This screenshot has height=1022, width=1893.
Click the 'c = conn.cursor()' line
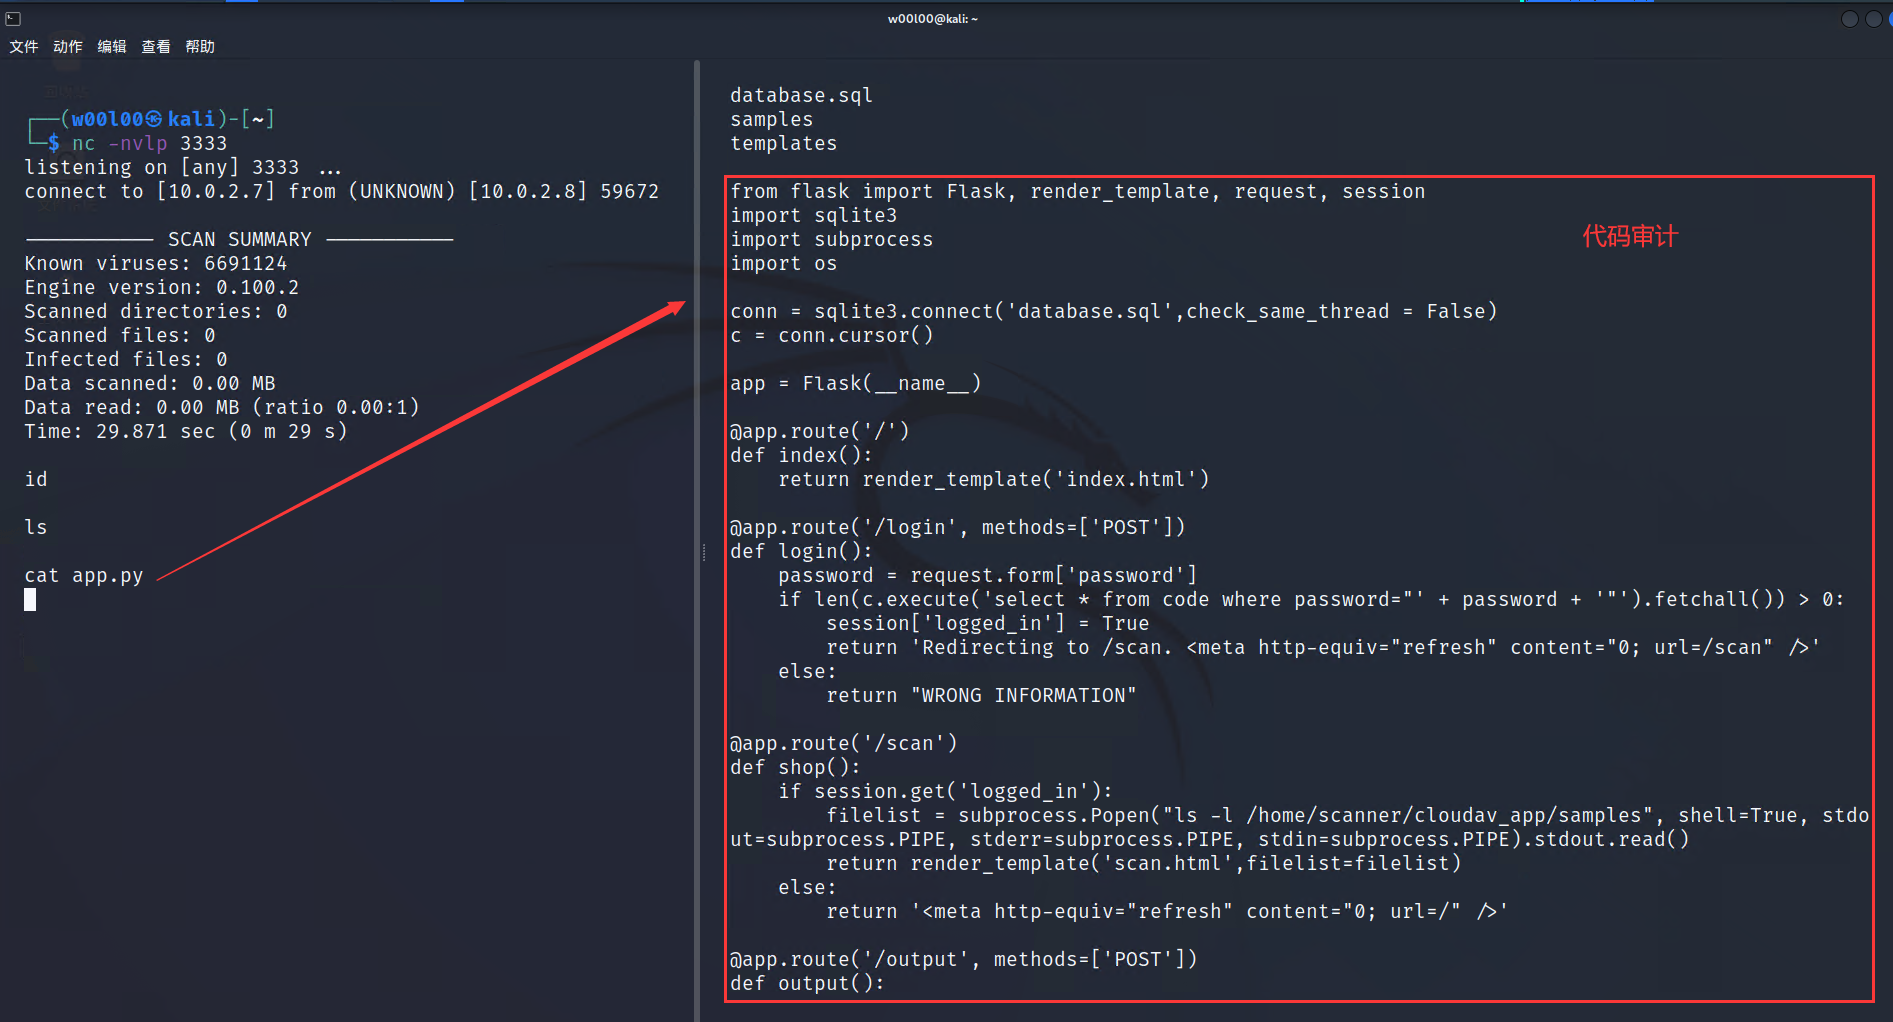[831, 335]
